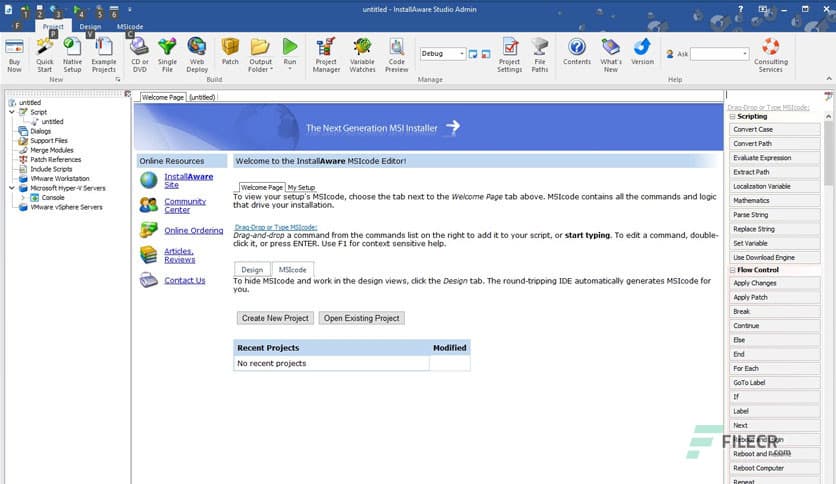Click inside the Ask search field

(716, 54)
